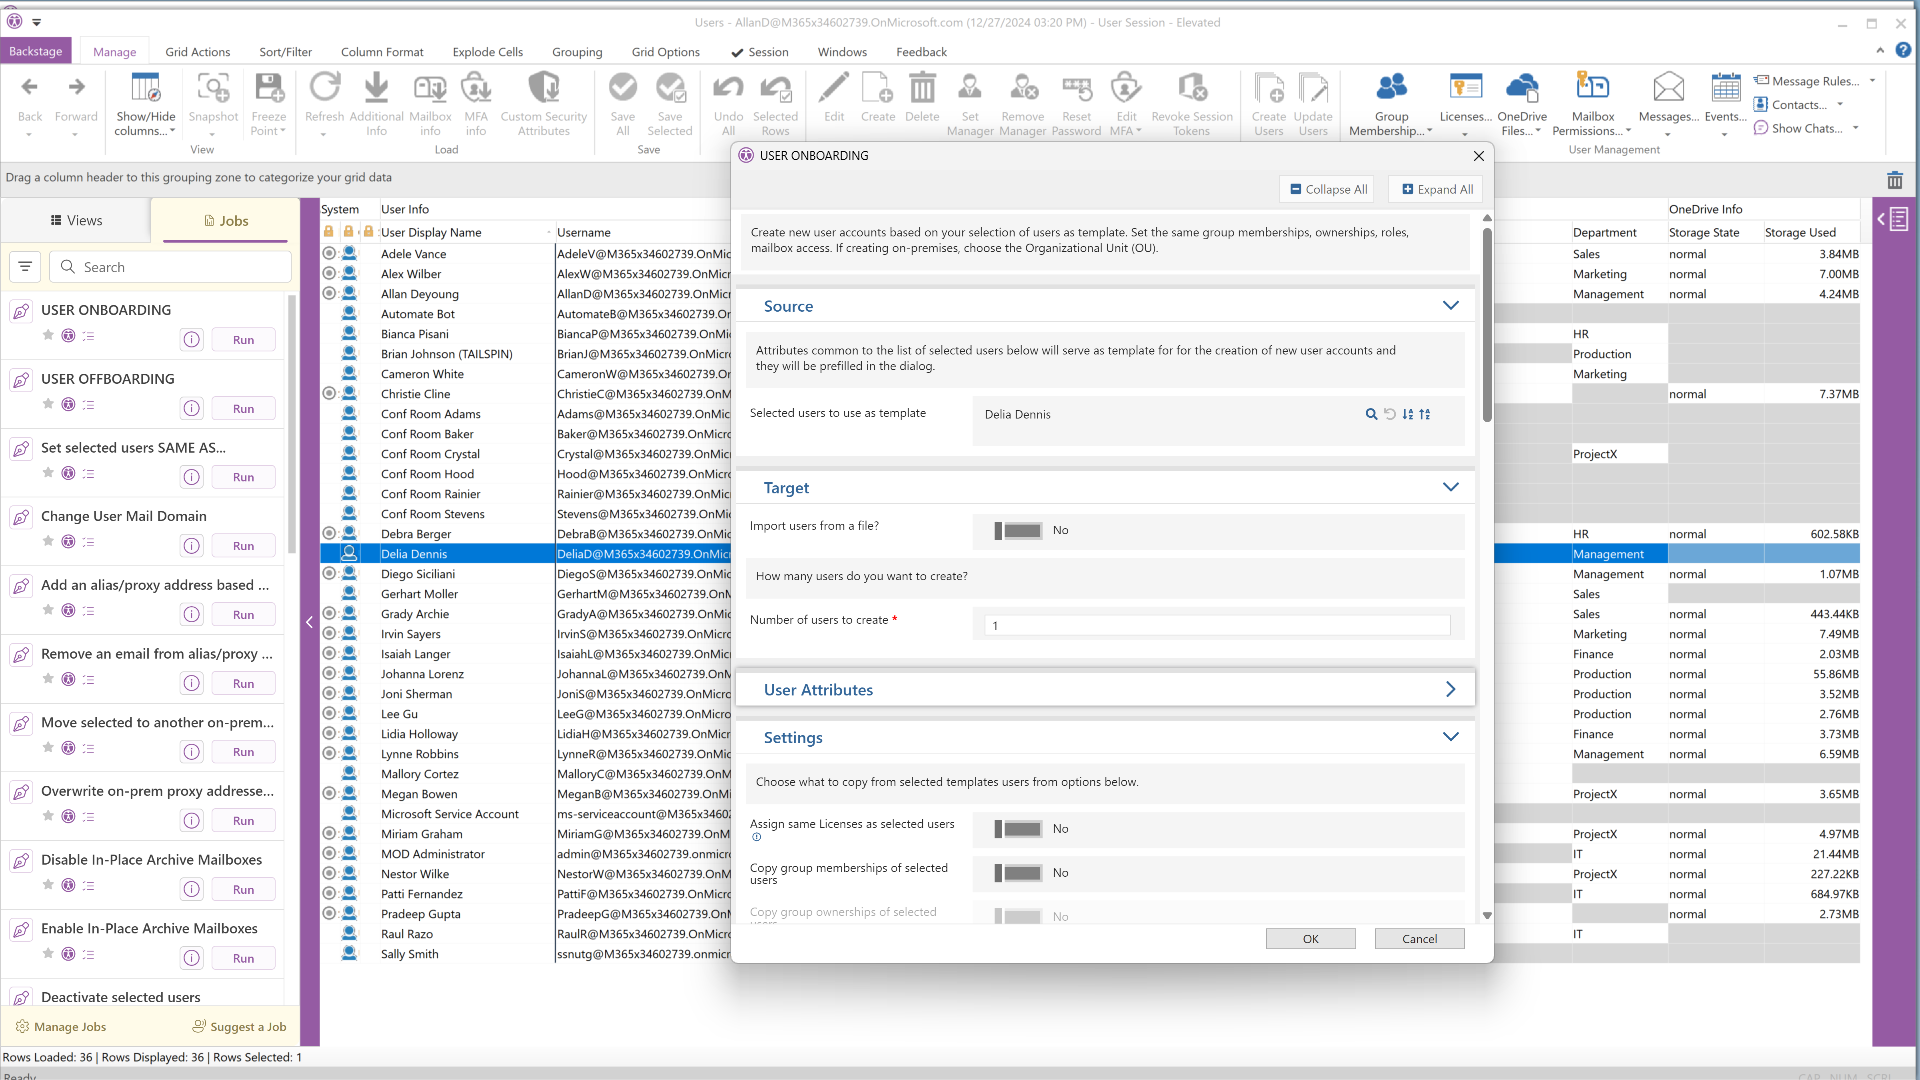Click the trash icon above the grid

tap(1894, 180)
